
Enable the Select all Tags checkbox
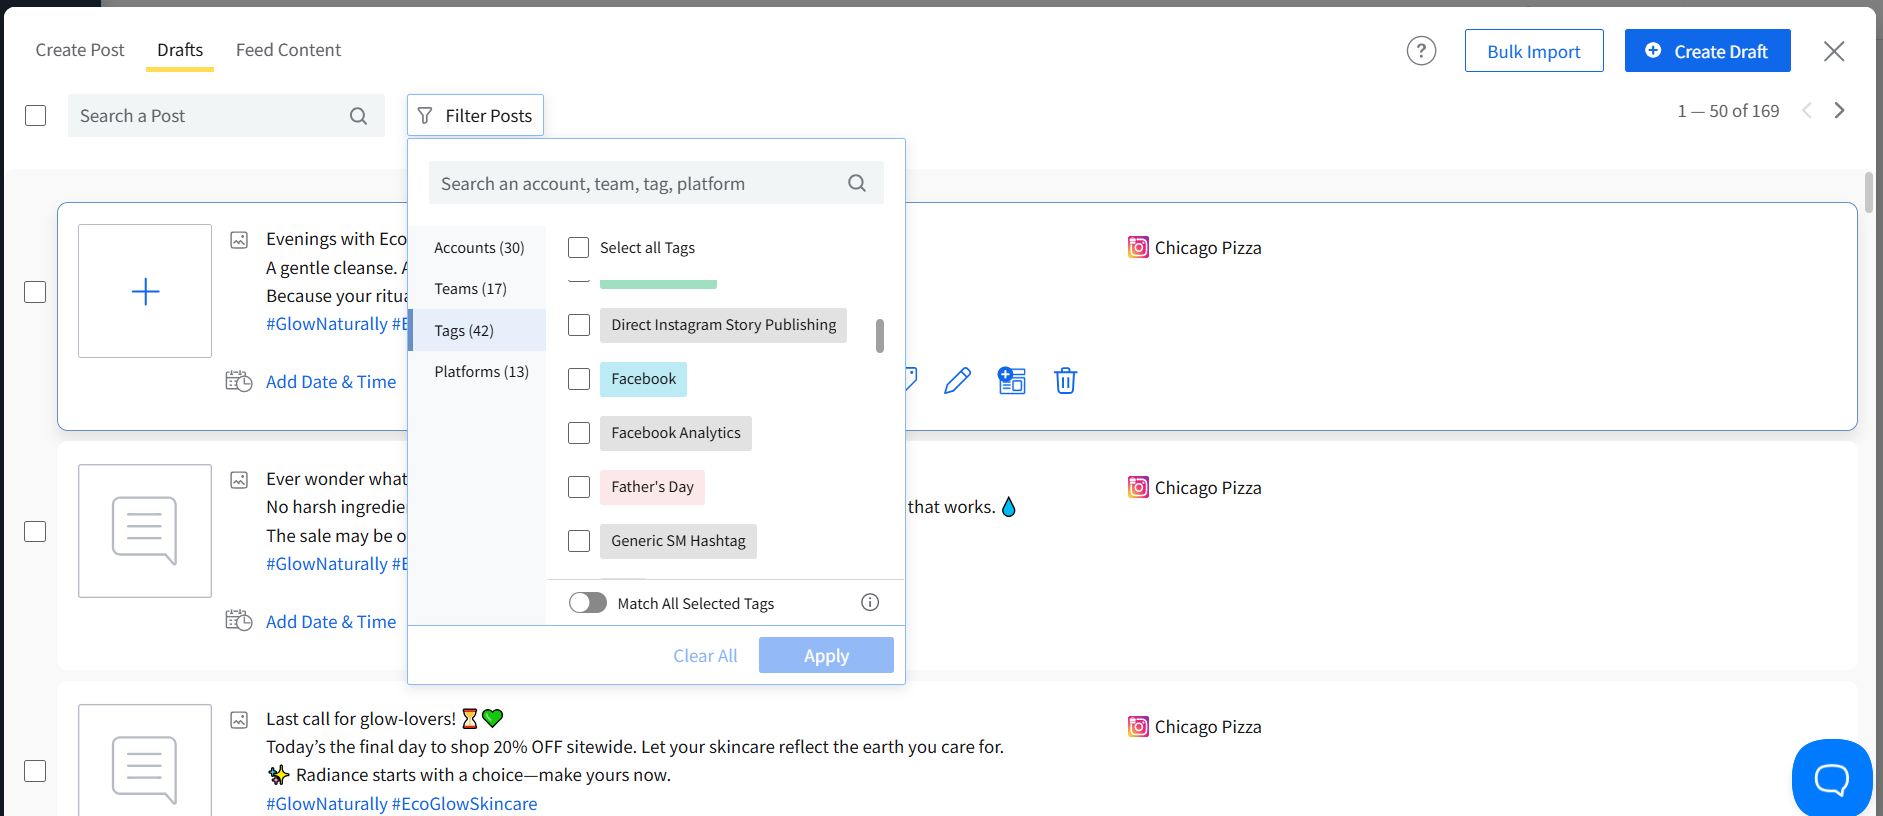579,248
